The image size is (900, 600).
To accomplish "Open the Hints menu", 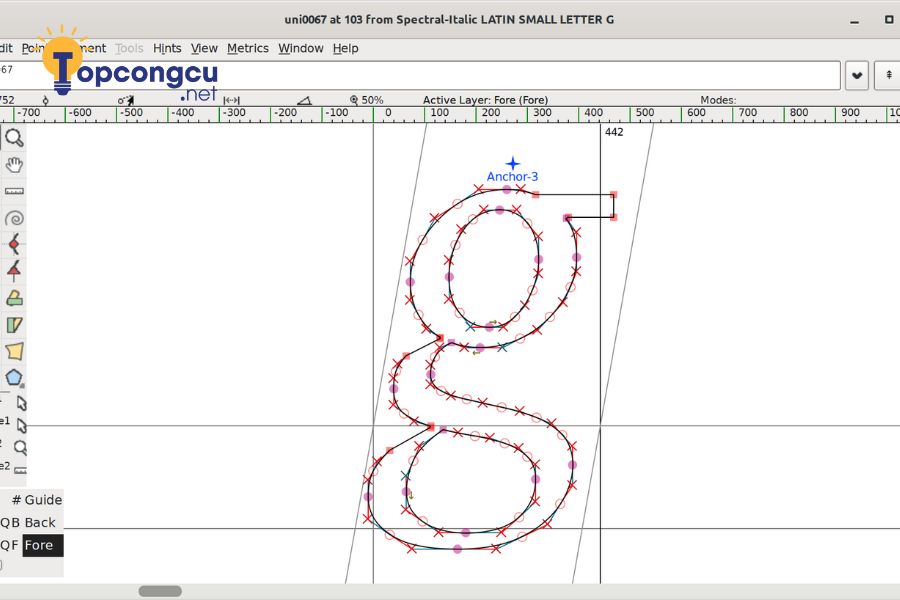I will pyautogui.click(x=167, y=48).
